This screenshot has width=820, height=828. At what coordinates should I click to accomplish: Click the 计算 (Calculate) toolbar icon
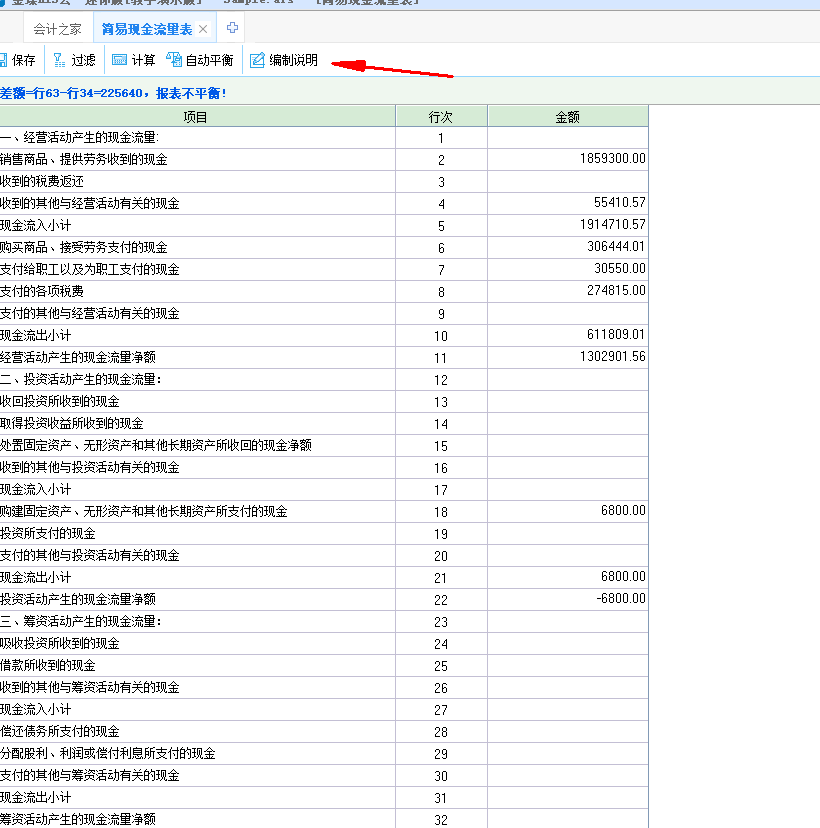tap(133, 60)
